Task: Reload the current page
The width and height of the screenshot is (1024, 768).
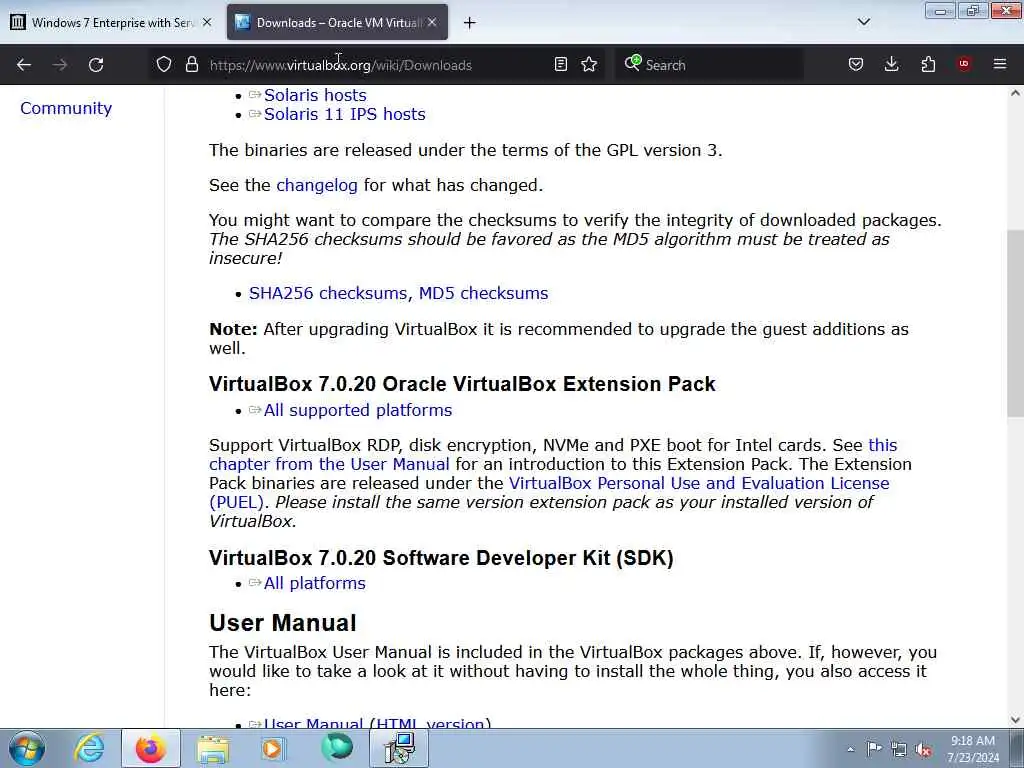Action: click(96, 65)
